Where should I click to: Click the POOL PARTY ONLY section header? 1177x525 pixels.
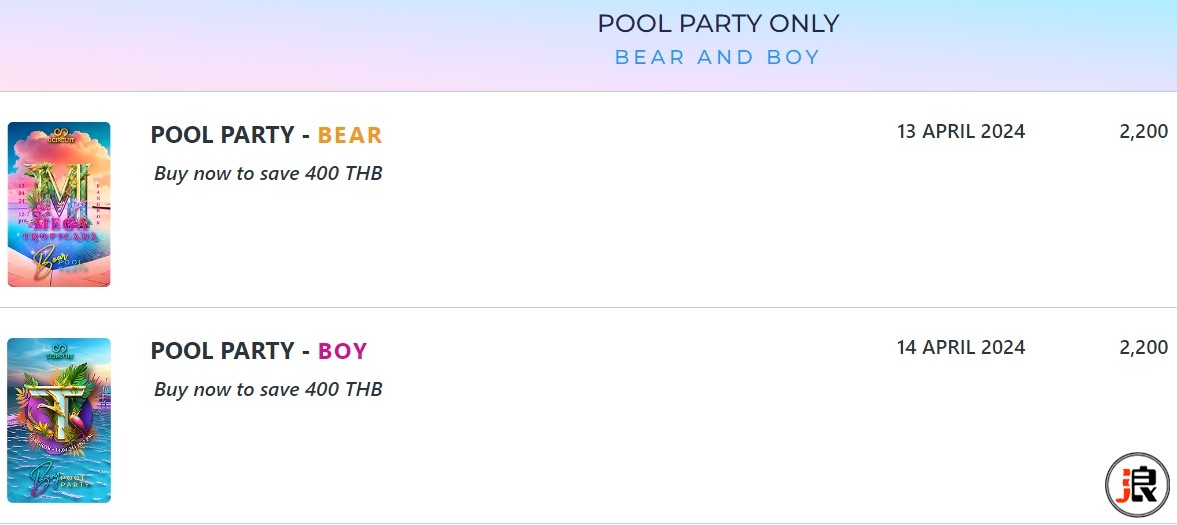(718, 23)
